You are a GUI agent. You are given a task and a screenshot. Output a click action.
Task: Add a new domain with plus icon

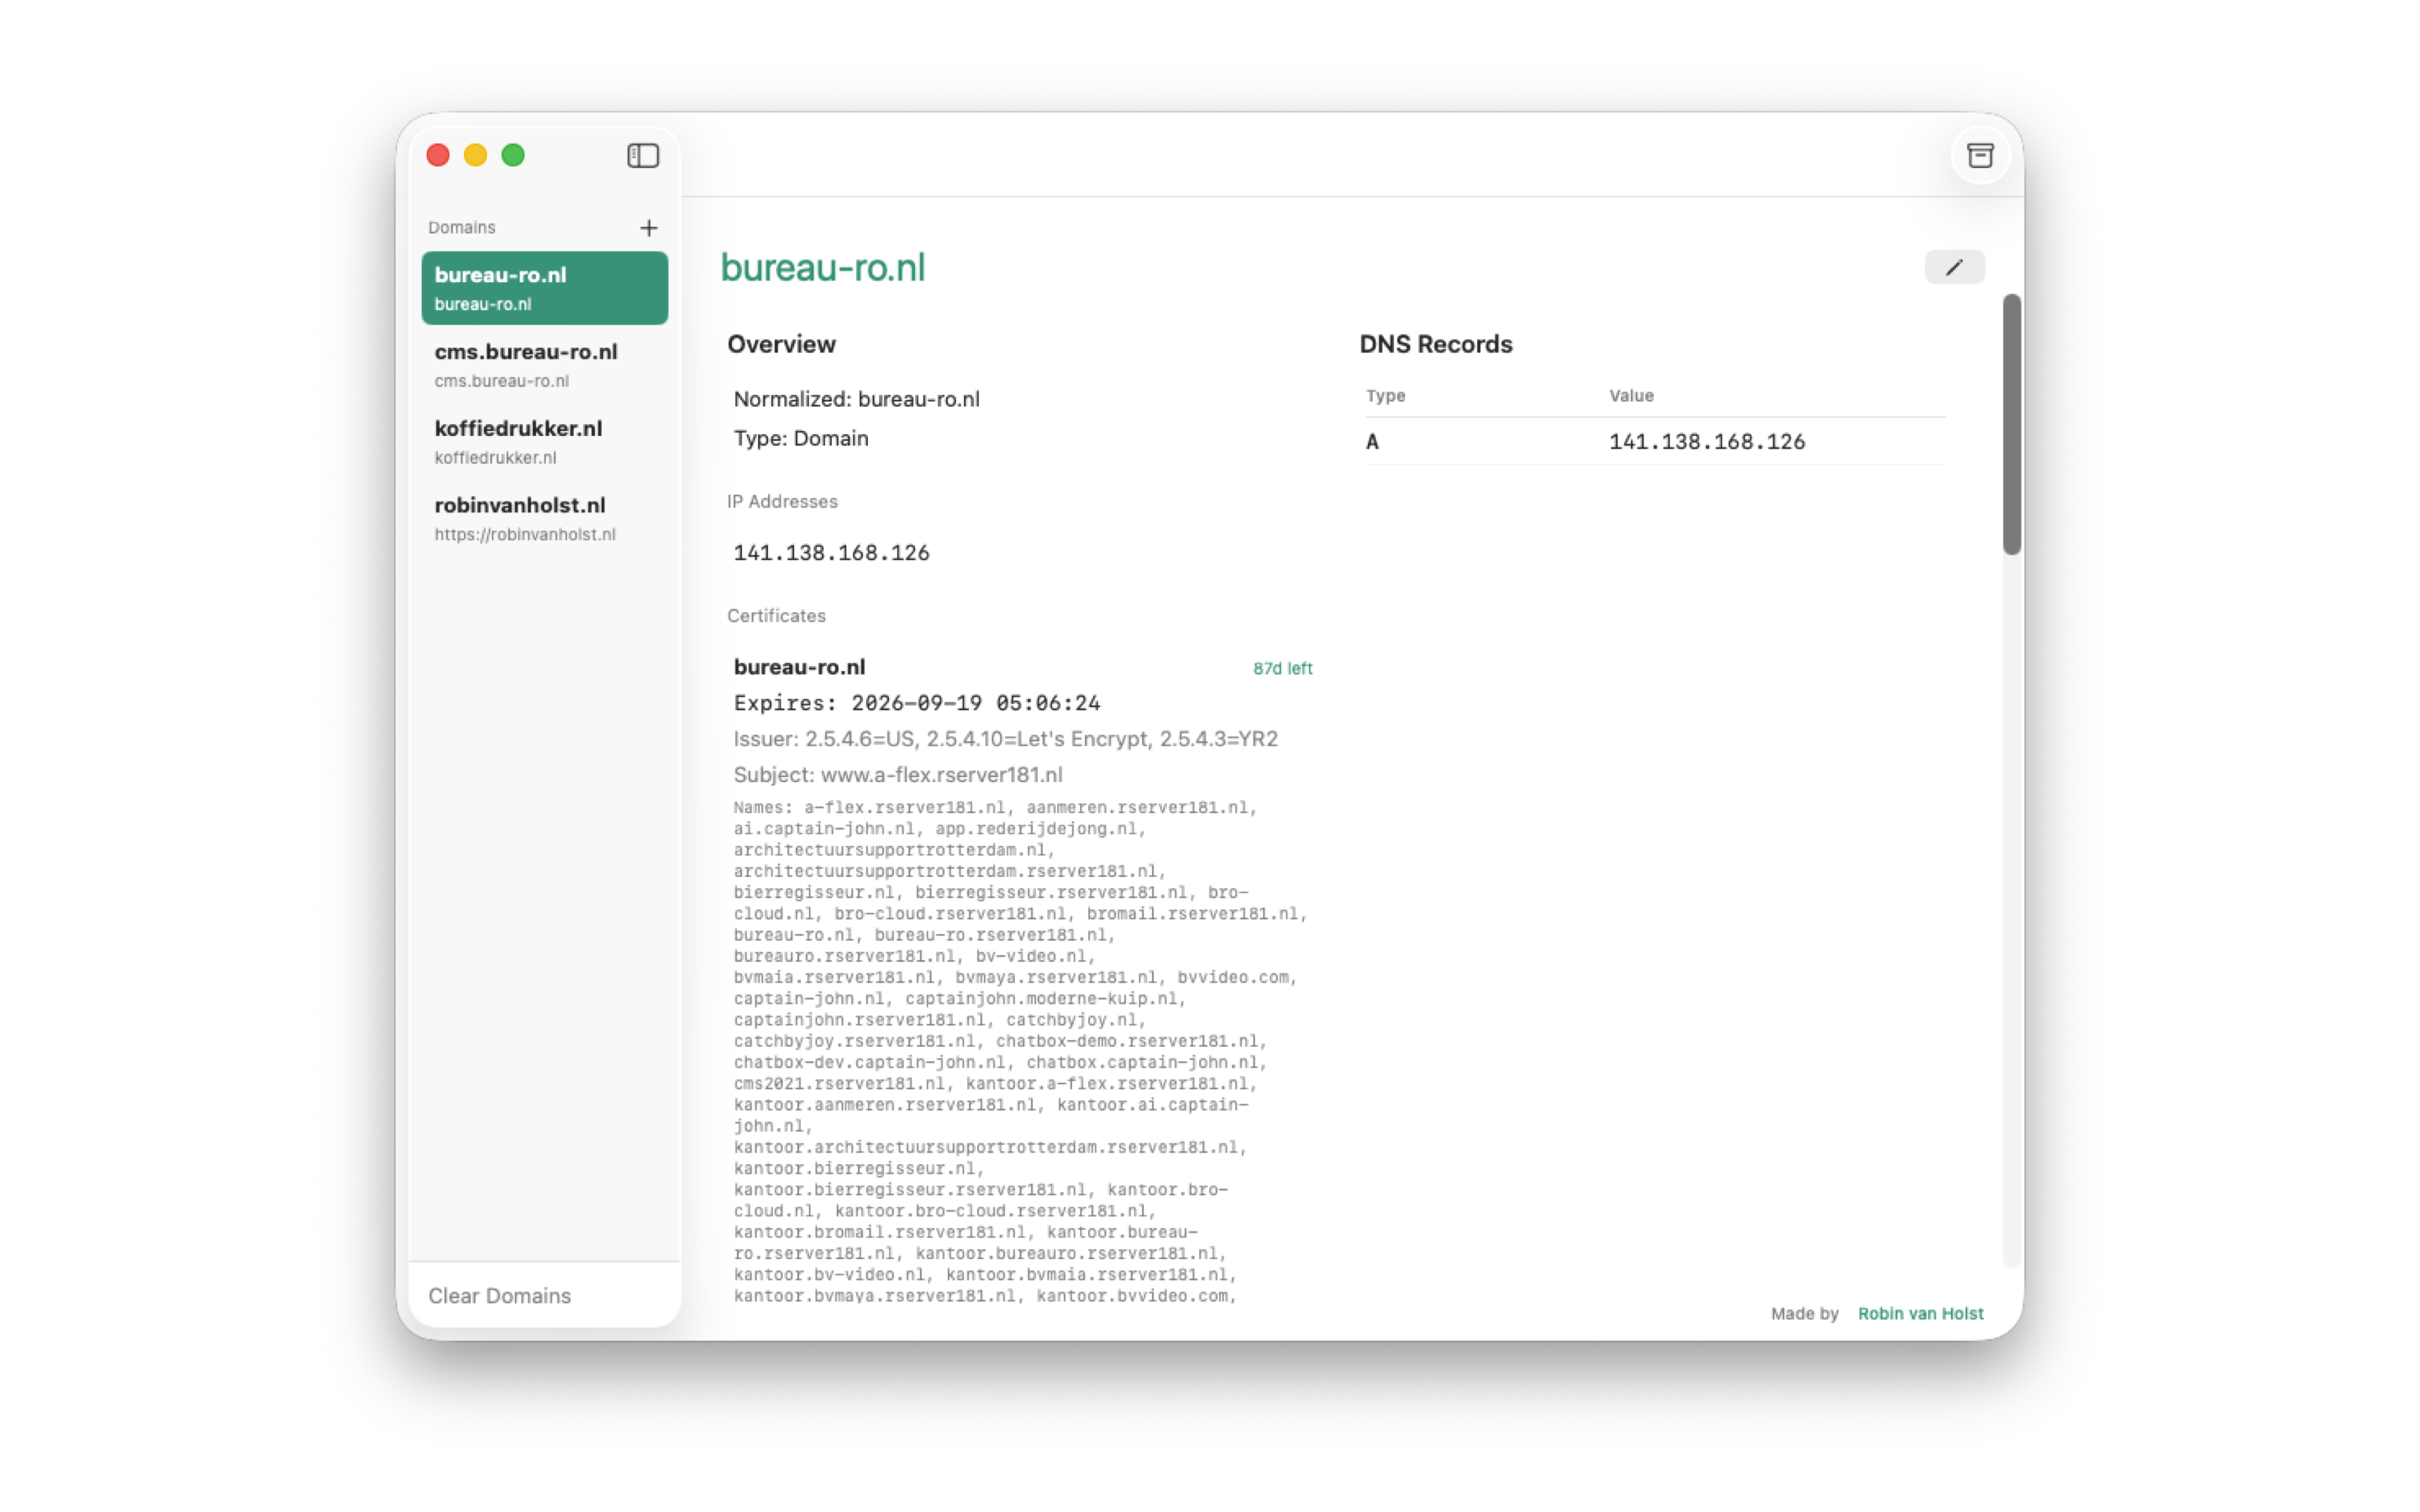pos(649,228)
